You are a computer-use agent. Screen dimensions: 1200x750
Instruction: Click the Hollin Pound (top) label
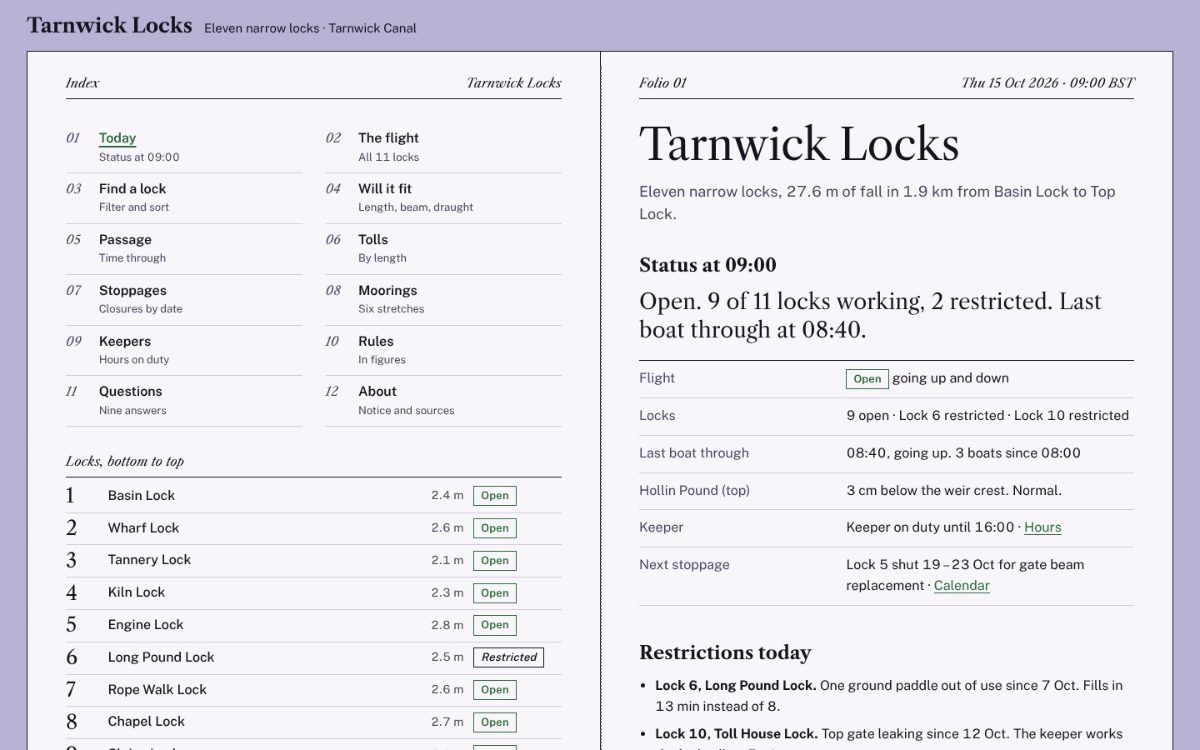[694, 490]
